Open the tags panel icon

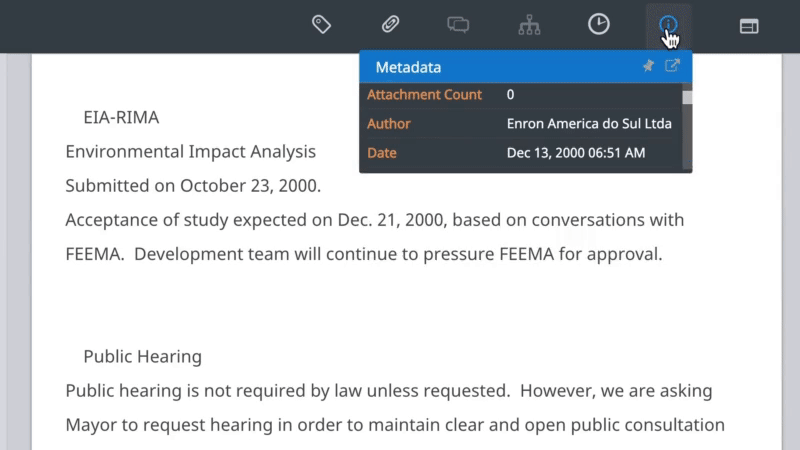click(x=321, y=24)
